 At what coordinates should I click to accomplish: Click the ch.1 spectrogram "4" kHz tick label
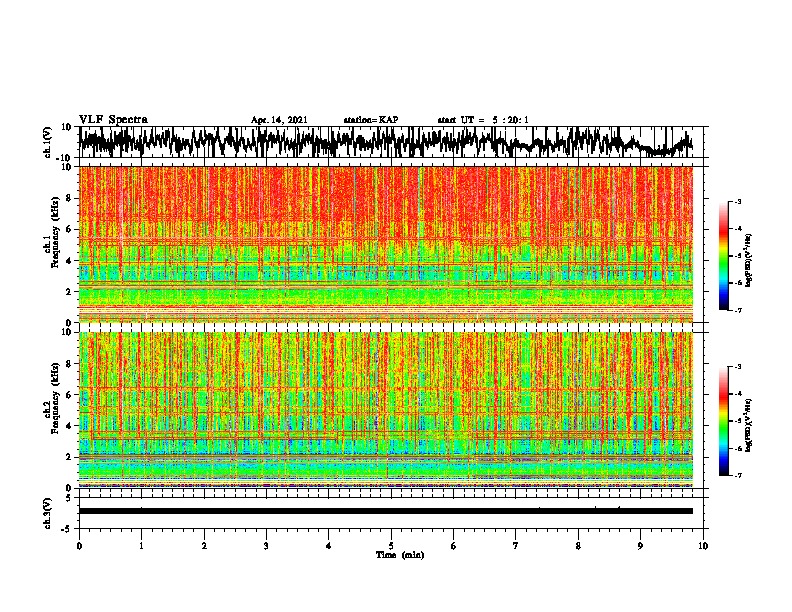[x=69, y=261]
